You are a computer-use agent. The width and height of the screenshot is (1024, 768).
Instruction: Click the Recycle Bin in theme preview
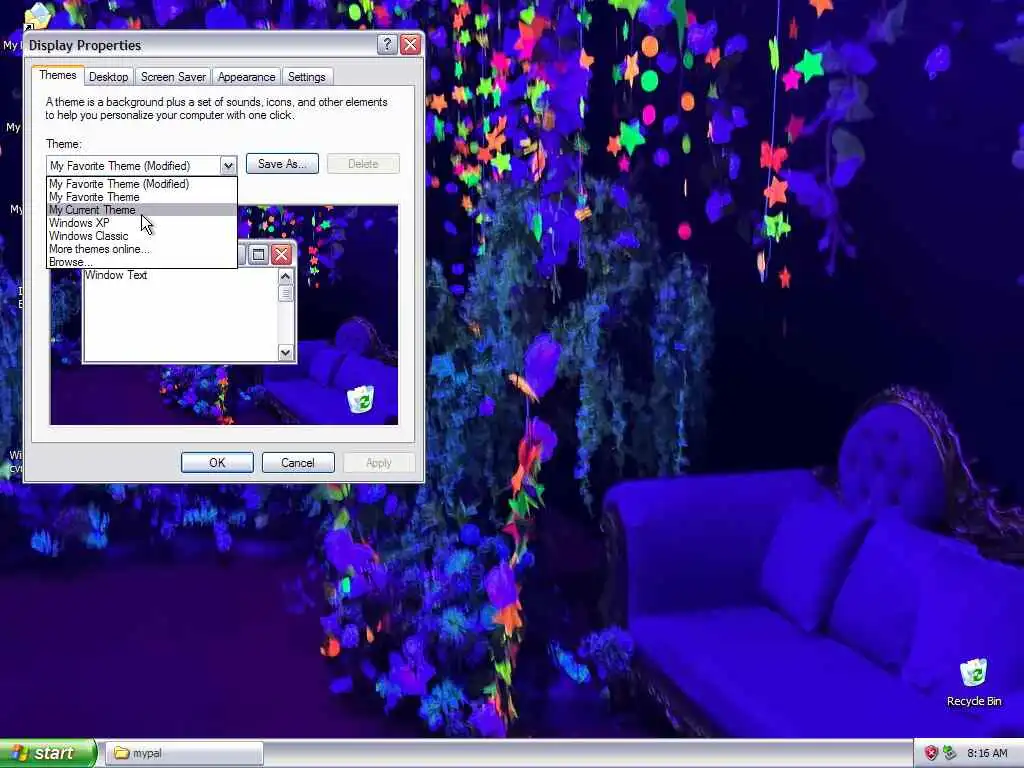[360, 399]
